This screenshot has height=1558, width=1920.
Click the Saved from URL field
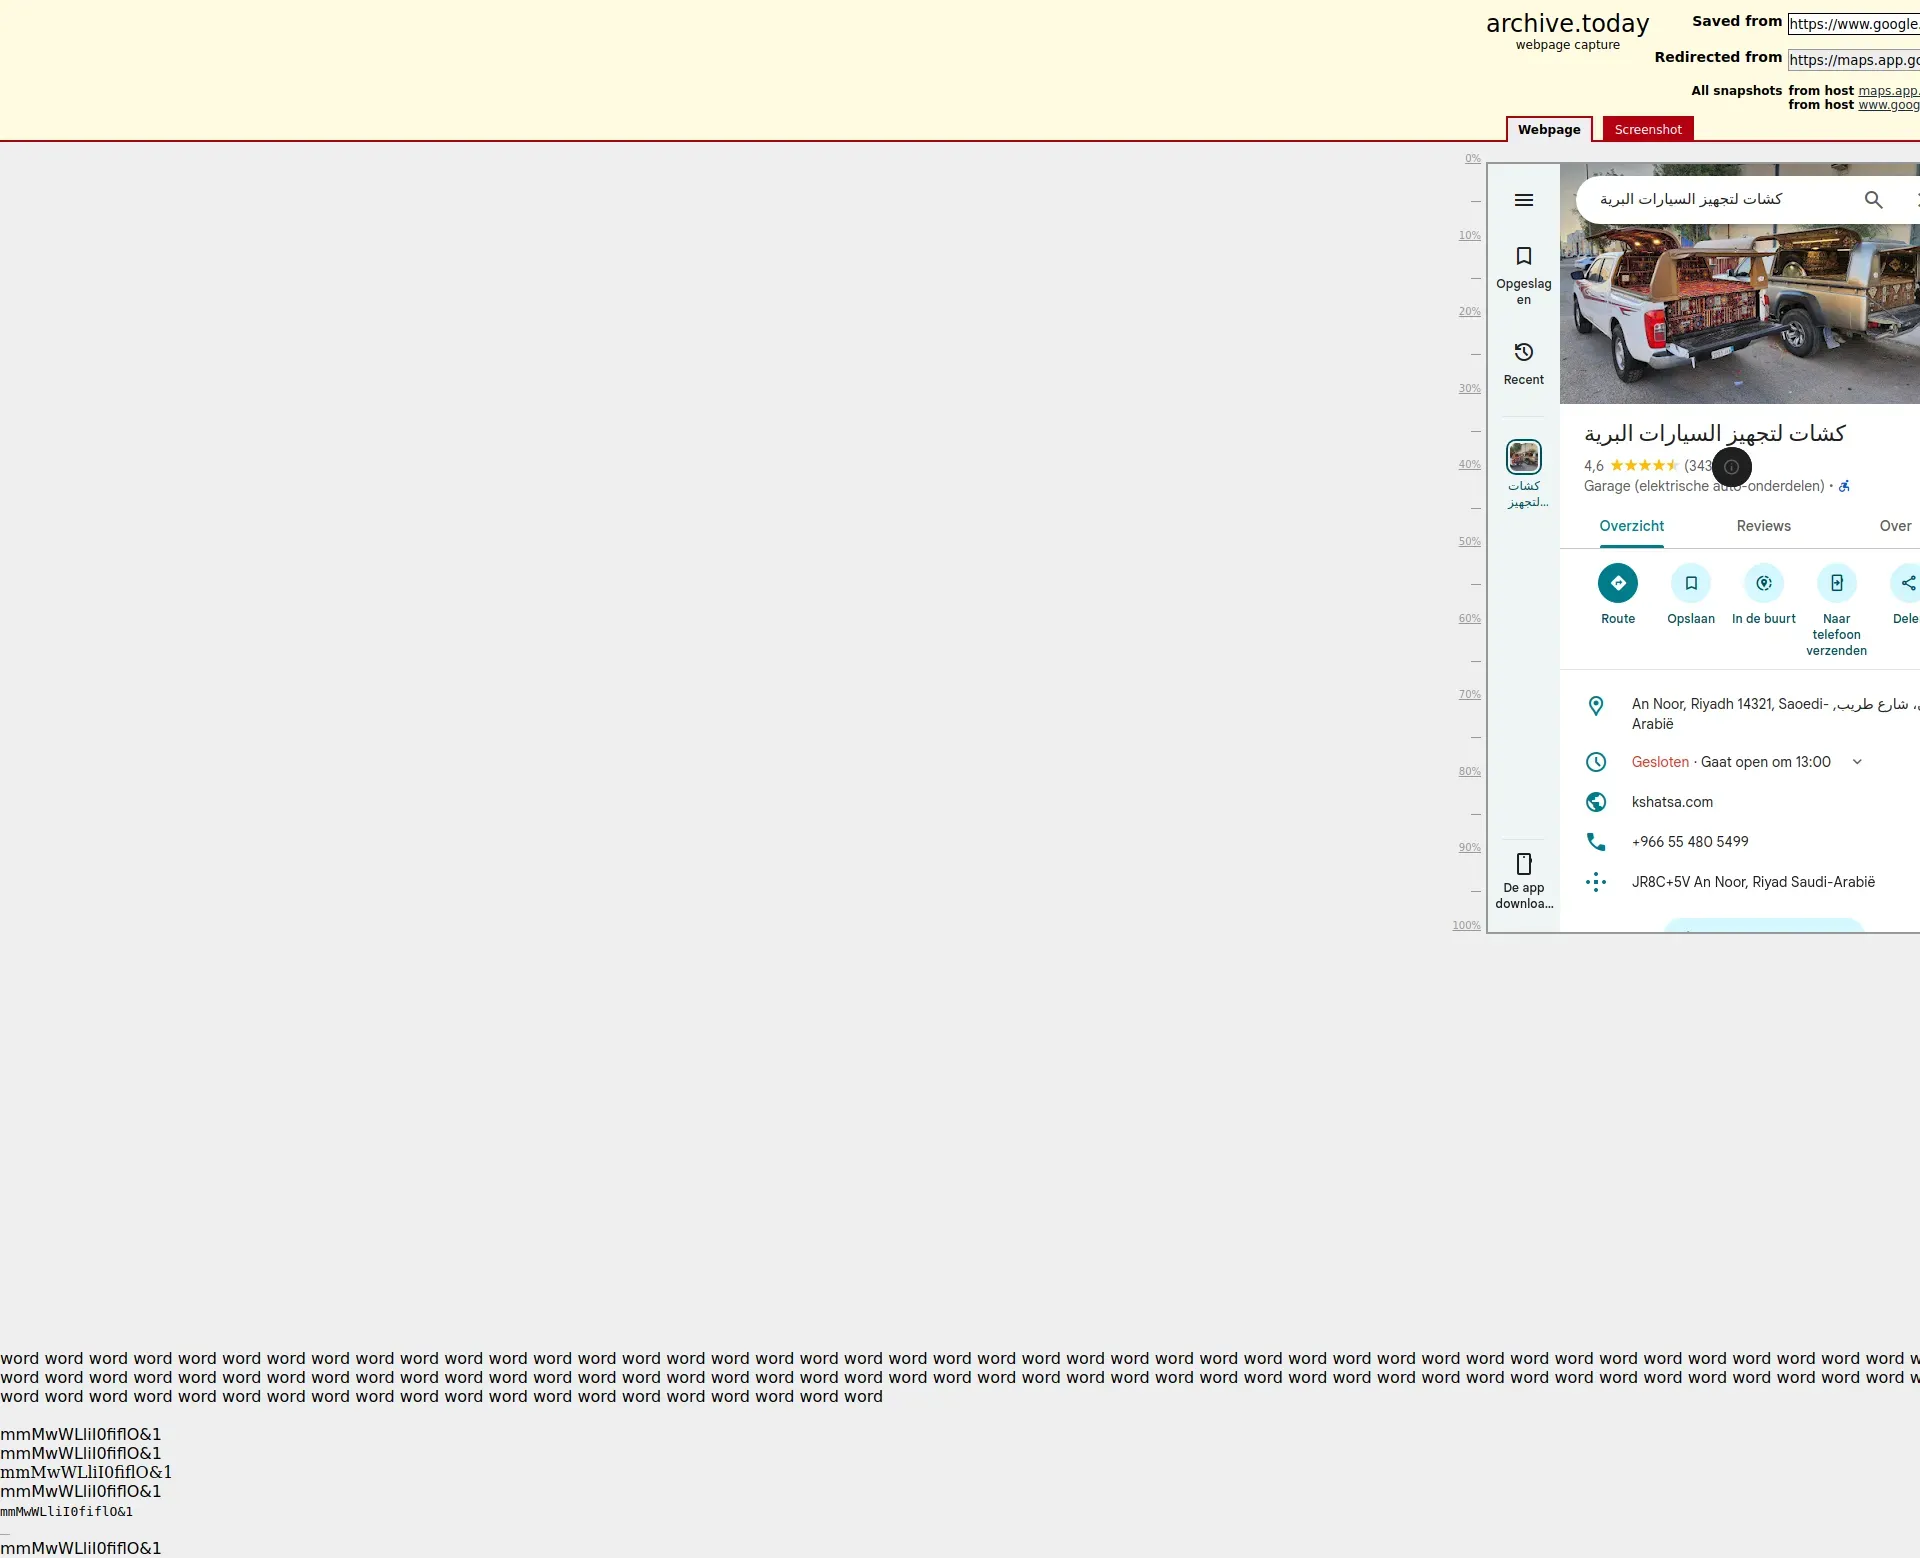coord(1853,24)
